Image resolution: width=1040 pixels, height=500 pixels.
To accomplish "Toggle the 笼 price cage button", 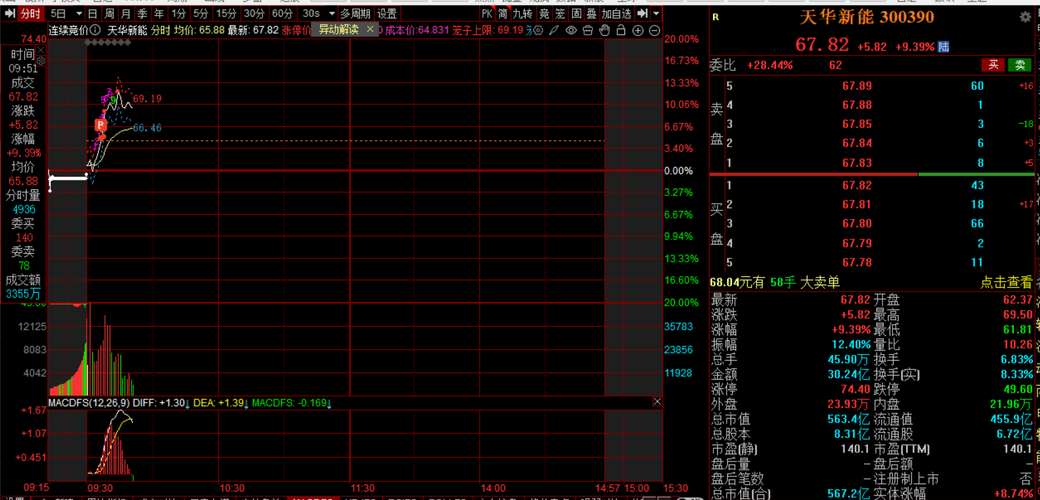I will click(x=560, y=14).
